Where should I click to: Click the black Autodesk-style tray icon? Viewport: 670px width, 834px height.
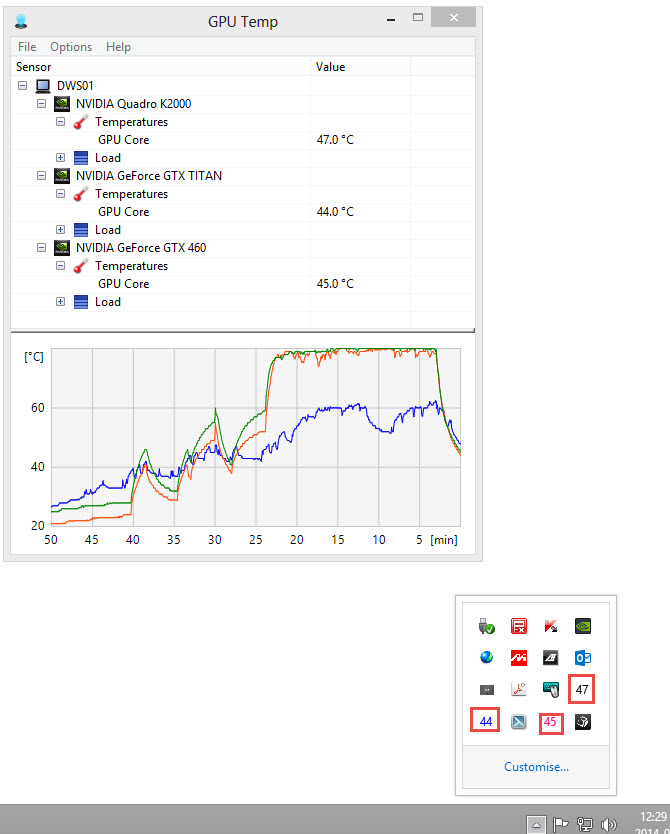pos(551,658)
